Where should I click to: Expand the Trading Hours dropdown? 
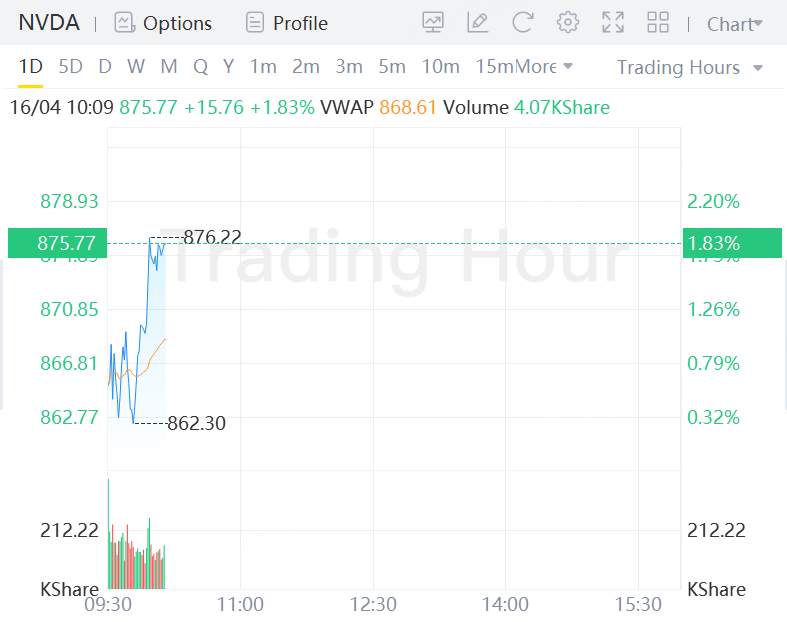[x=689, y=68]
